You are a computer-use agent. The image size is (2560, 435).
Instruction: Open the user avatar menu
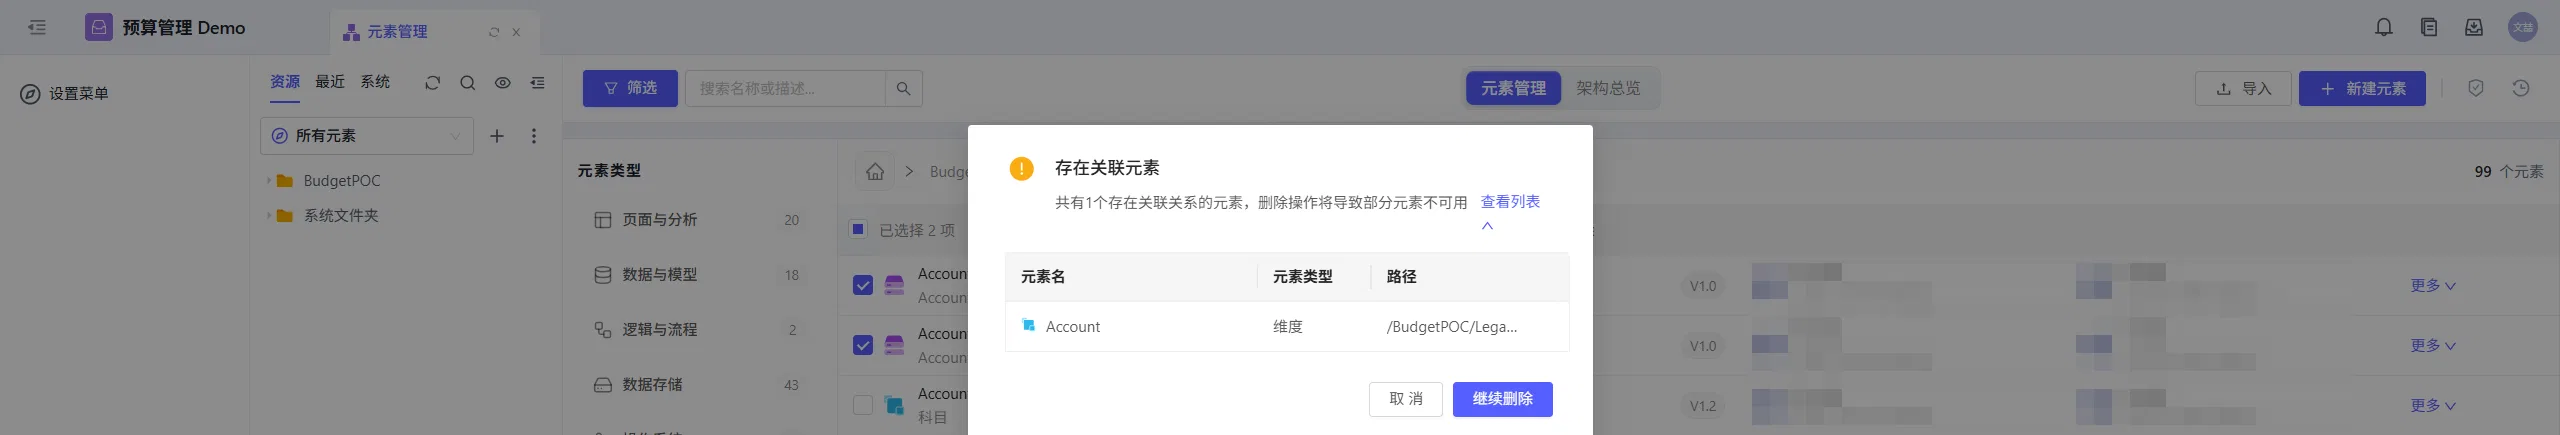tap(2523, 27)
